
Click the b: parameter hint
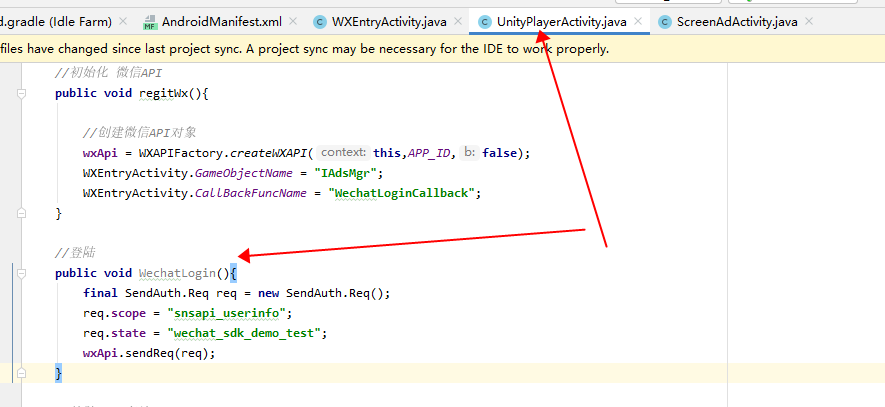pos(469,152)
